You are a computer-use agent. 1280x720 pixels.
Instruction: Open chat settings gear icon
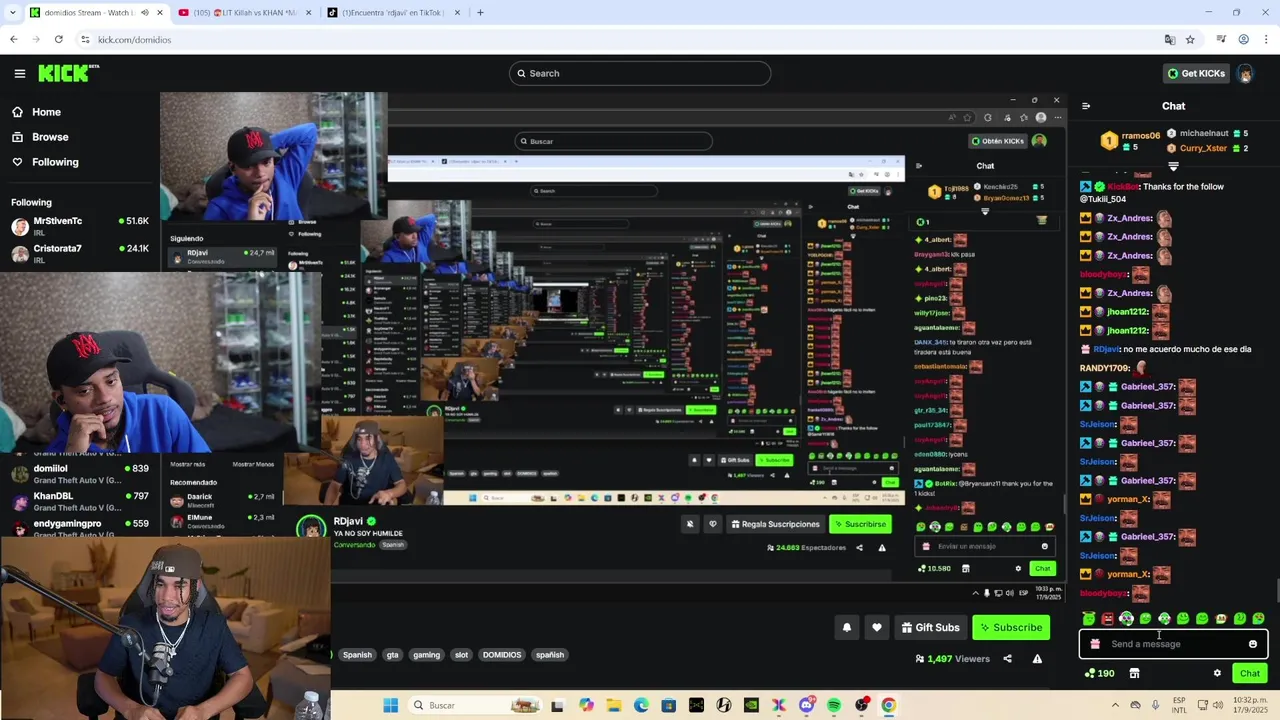coord(1217,673)
